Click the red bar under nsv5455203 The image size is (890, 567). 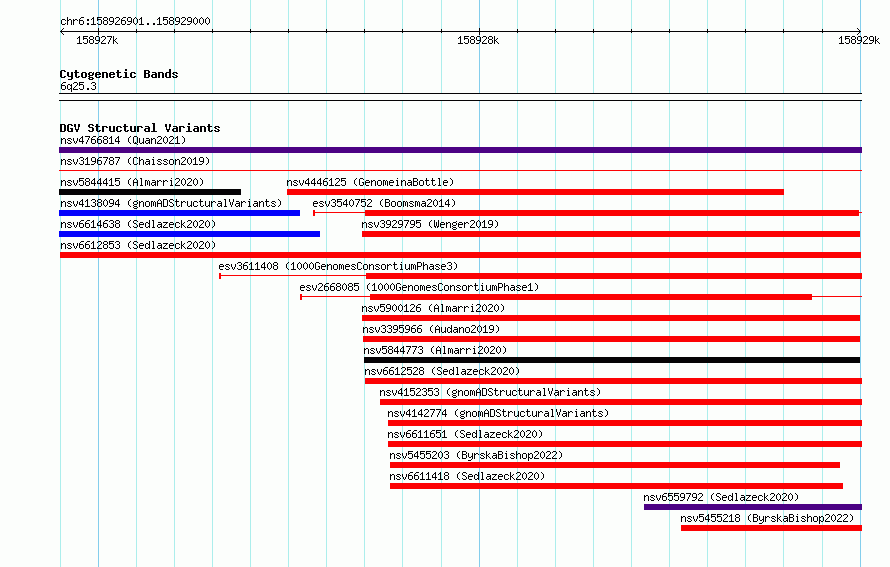pyautogui.click(x=615, y=465)
